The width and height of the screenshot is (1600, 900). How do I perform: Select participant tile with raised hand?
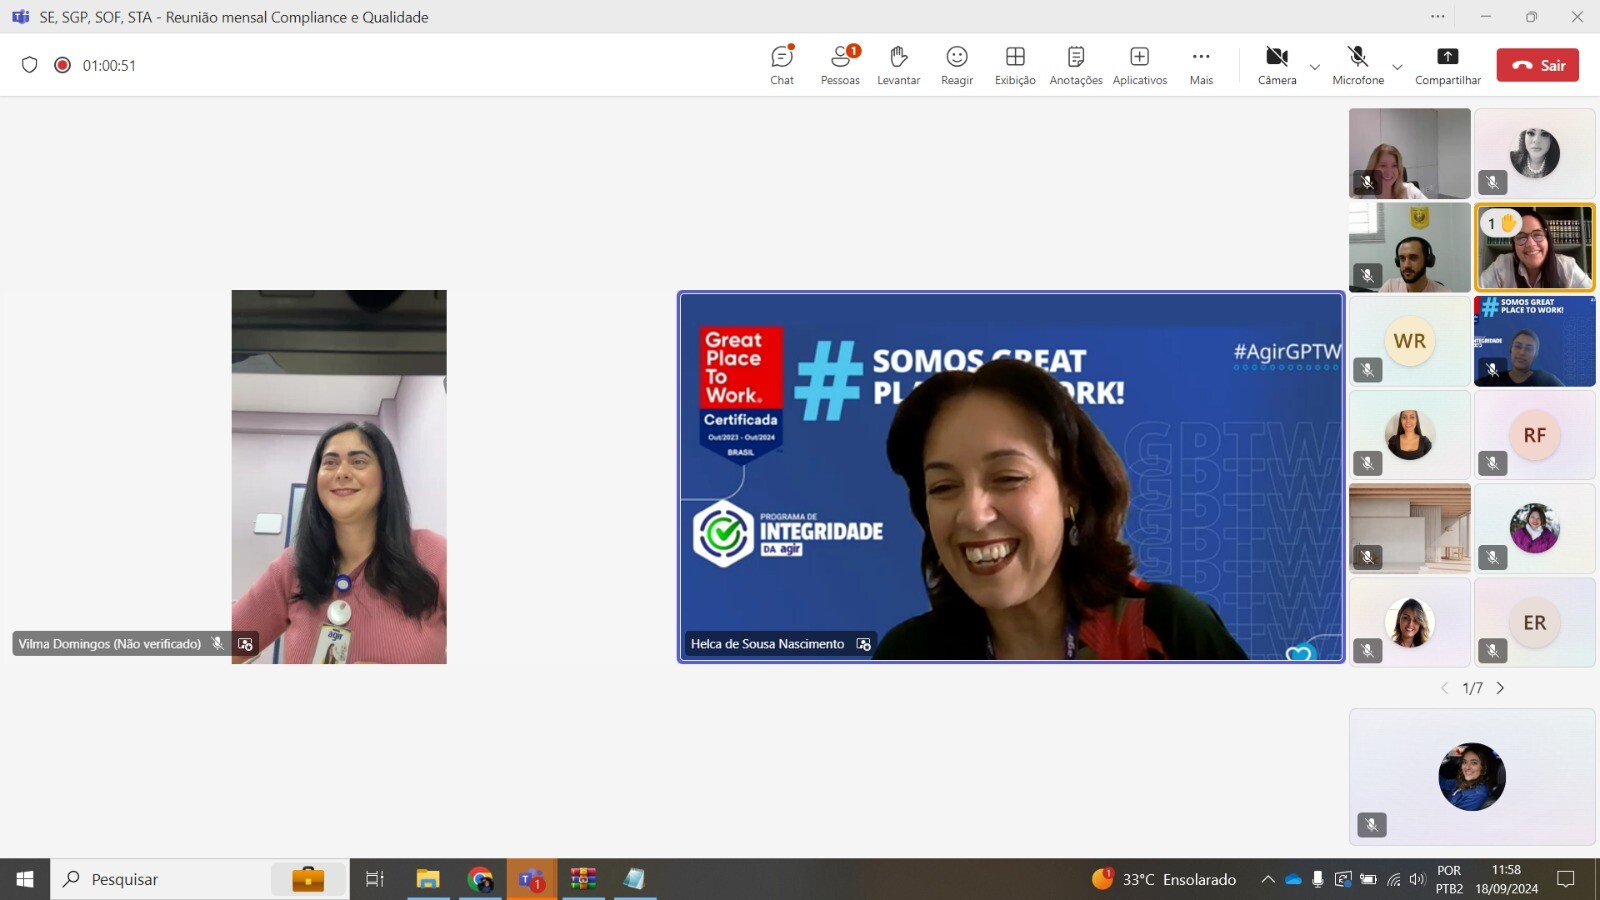point(1535,248)
